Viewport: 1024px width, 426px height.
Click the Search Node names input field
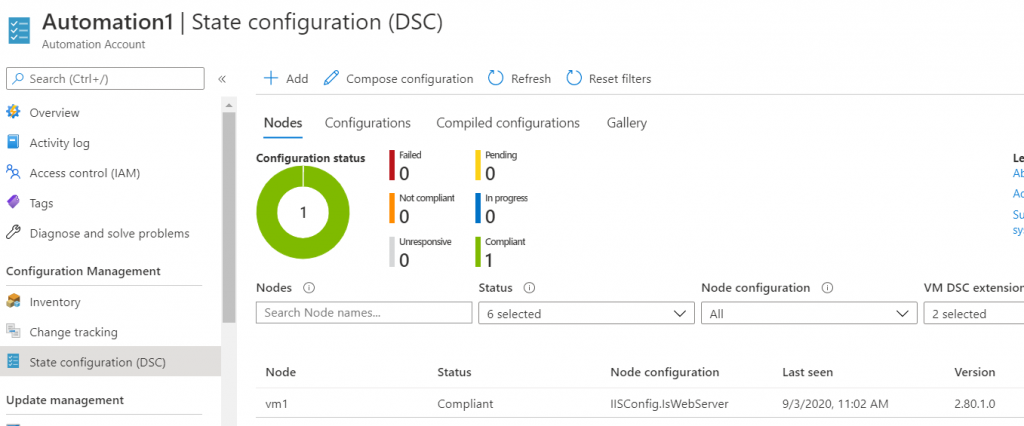364,314
